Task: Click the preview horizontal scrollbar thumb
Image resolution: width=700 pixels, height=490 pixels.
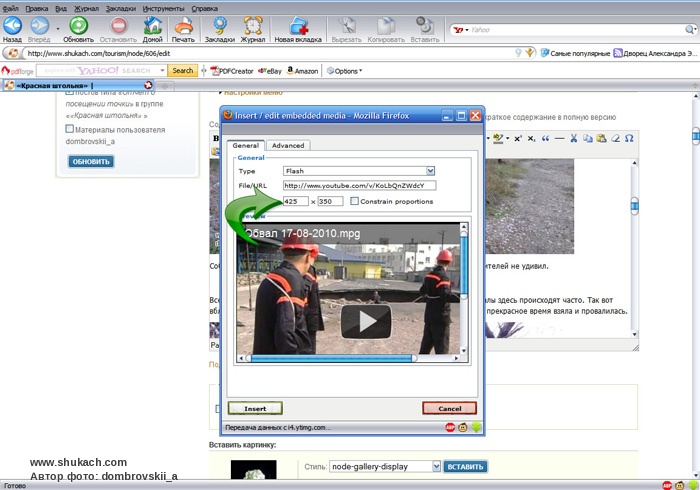Action: 331,358
